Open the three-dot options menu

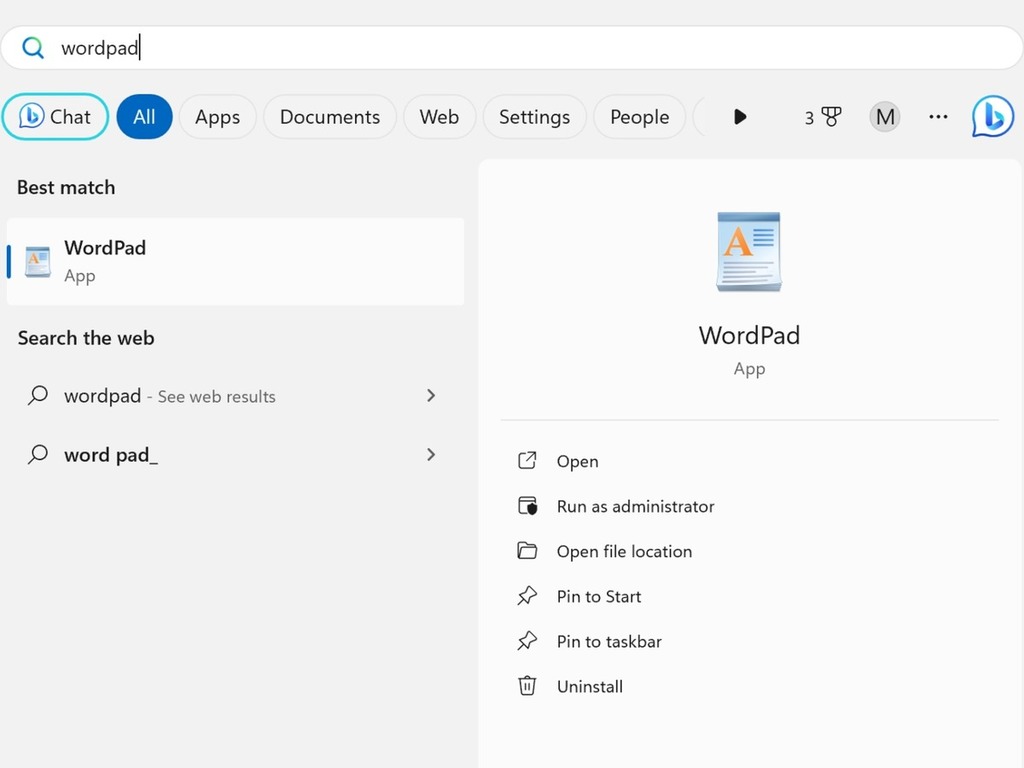coord(938,117)
